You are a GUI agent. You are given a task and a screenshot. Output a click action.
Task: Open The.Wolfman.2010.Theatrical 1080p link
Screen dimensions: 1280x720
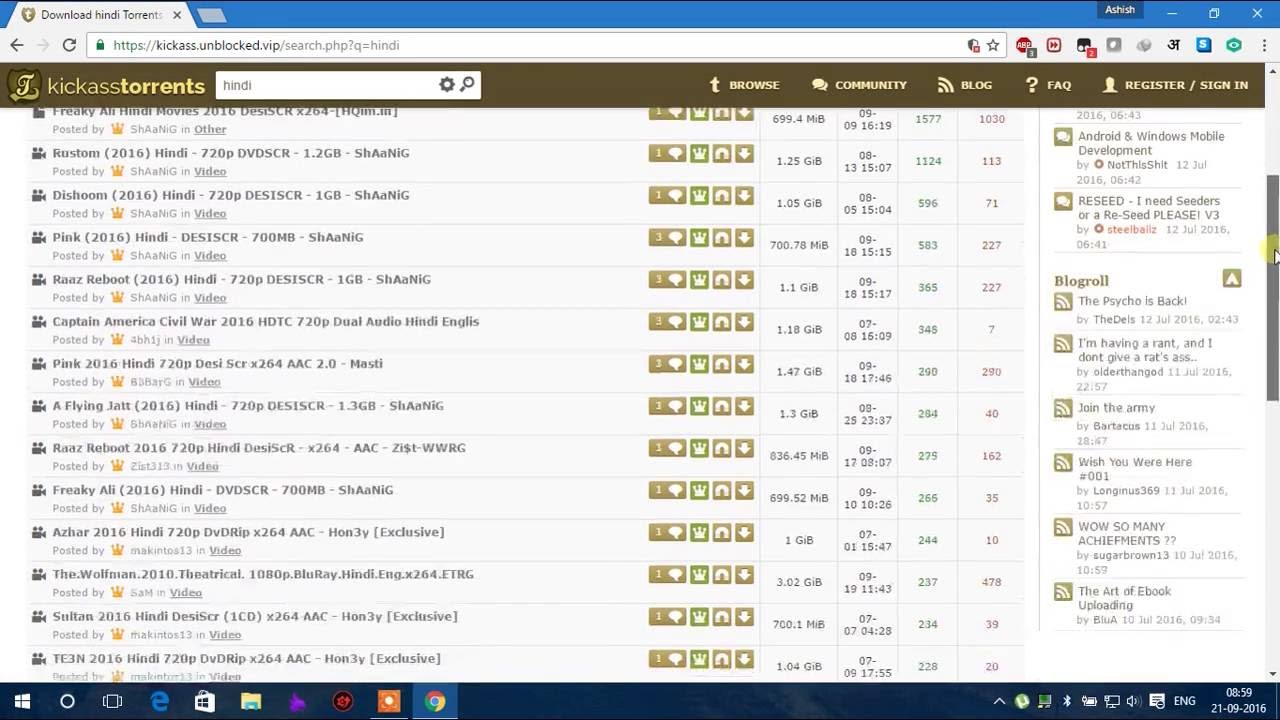coord(263,574)
